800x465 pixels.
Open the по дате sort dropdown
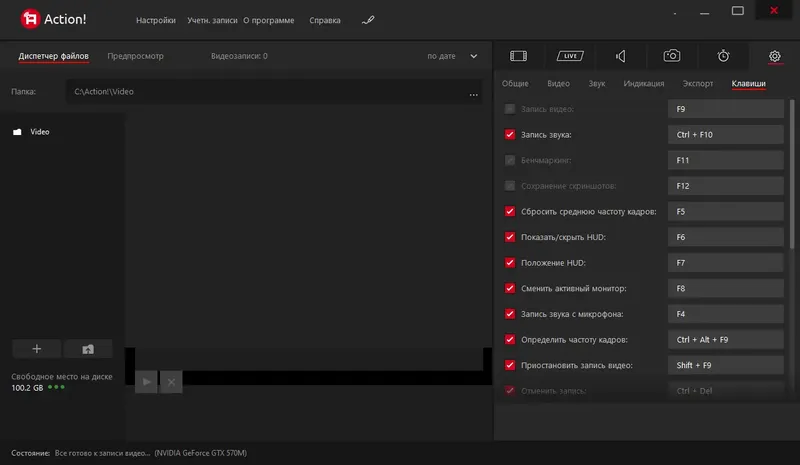click(x=446, y=56)
